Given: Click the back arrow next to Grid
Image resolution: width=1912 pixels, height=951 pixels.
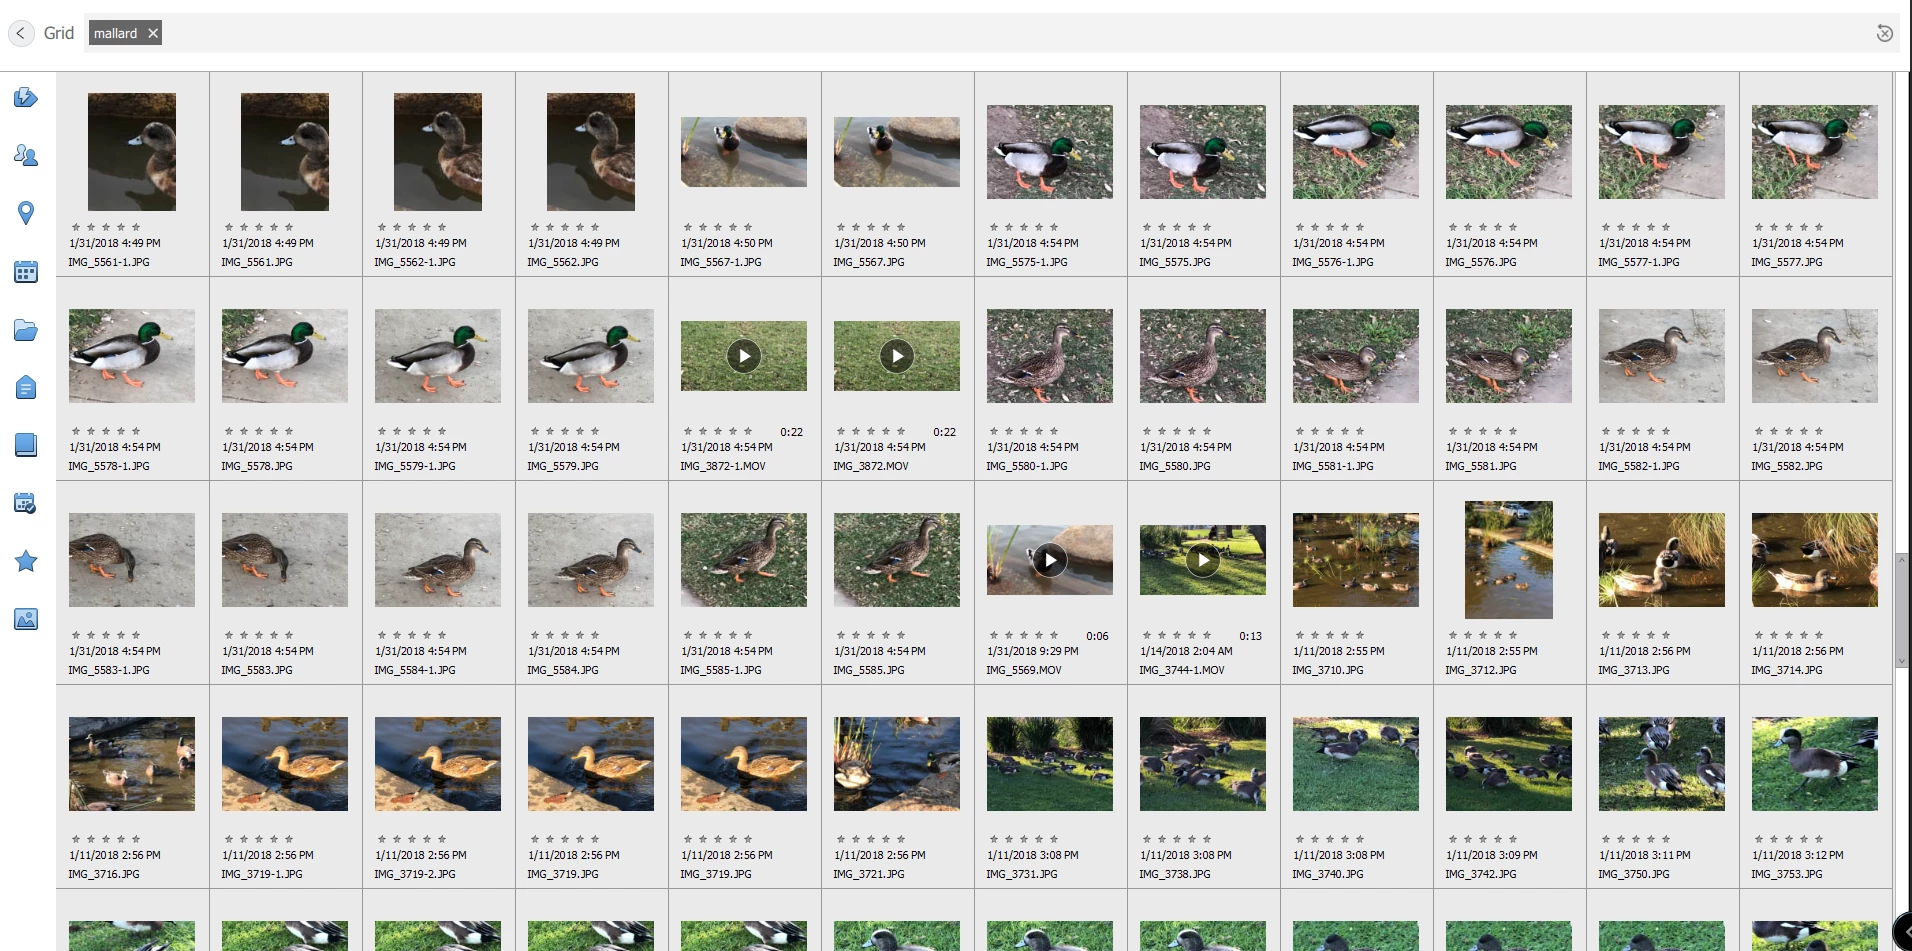Looking at the screenshot, I should coord(20,33).
